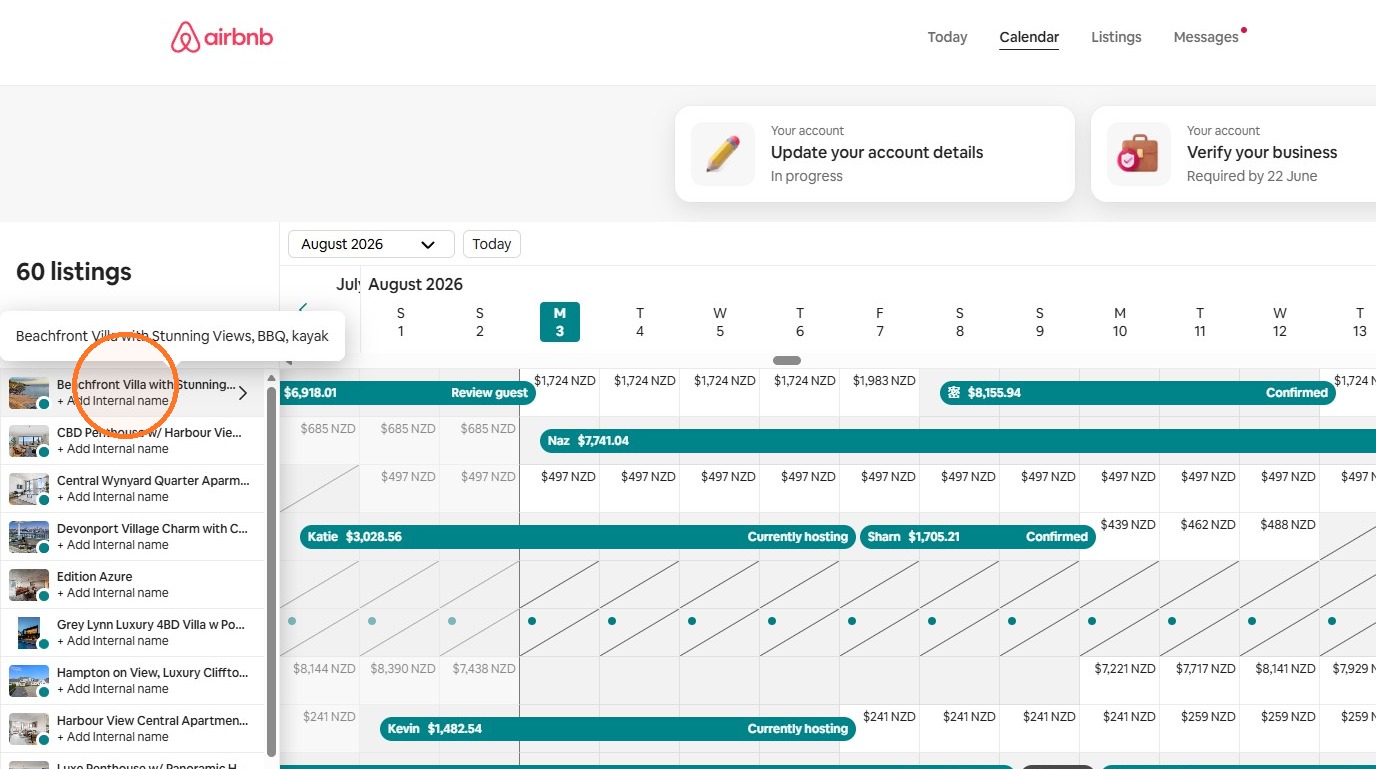Open the Today tab

(x=947, y=37)
